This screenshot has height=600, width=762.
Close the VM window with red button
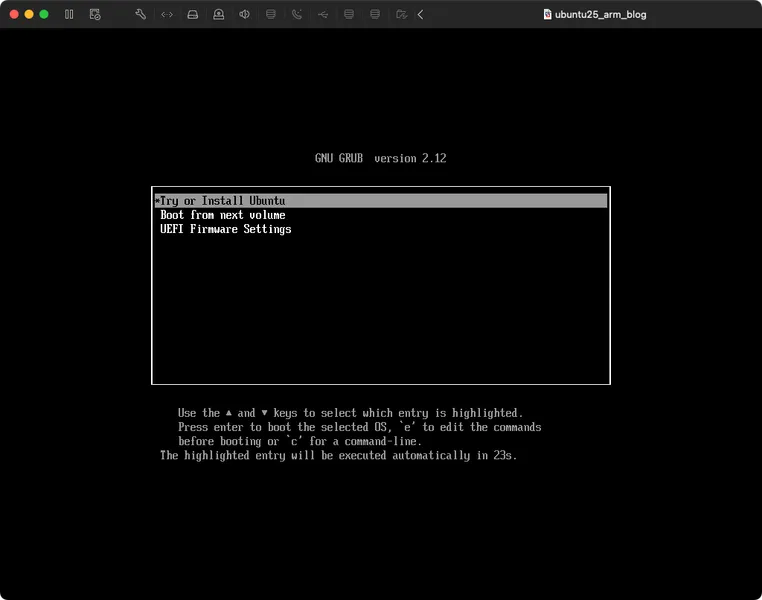pos(14,15)
